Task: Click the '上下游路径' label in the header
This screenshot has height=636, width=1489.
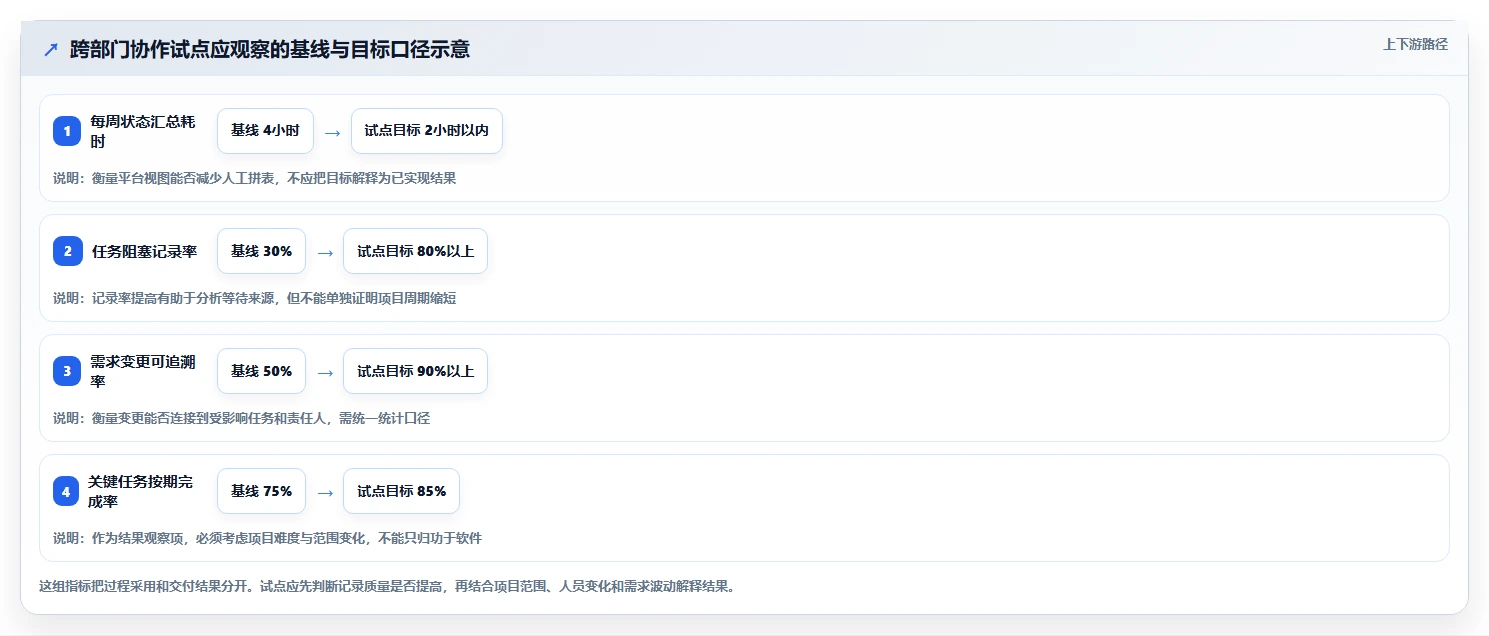Action: pos(1415,44)
